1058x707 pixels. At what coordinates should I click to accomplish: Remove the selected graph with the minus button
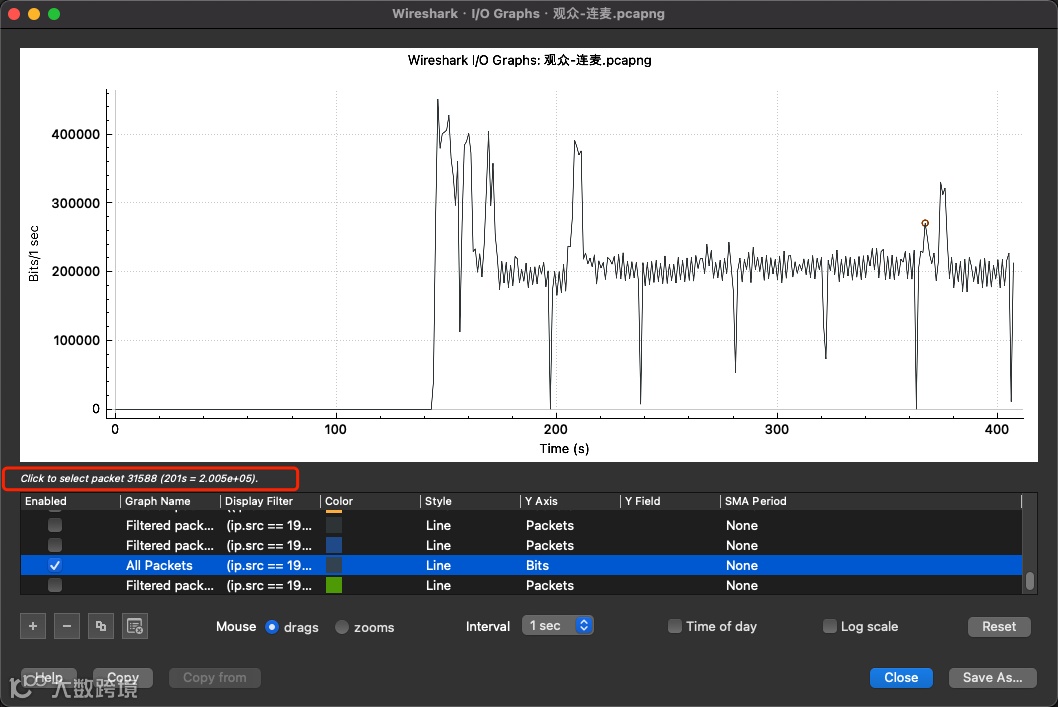pyautogui.click(x=67, y=626)
